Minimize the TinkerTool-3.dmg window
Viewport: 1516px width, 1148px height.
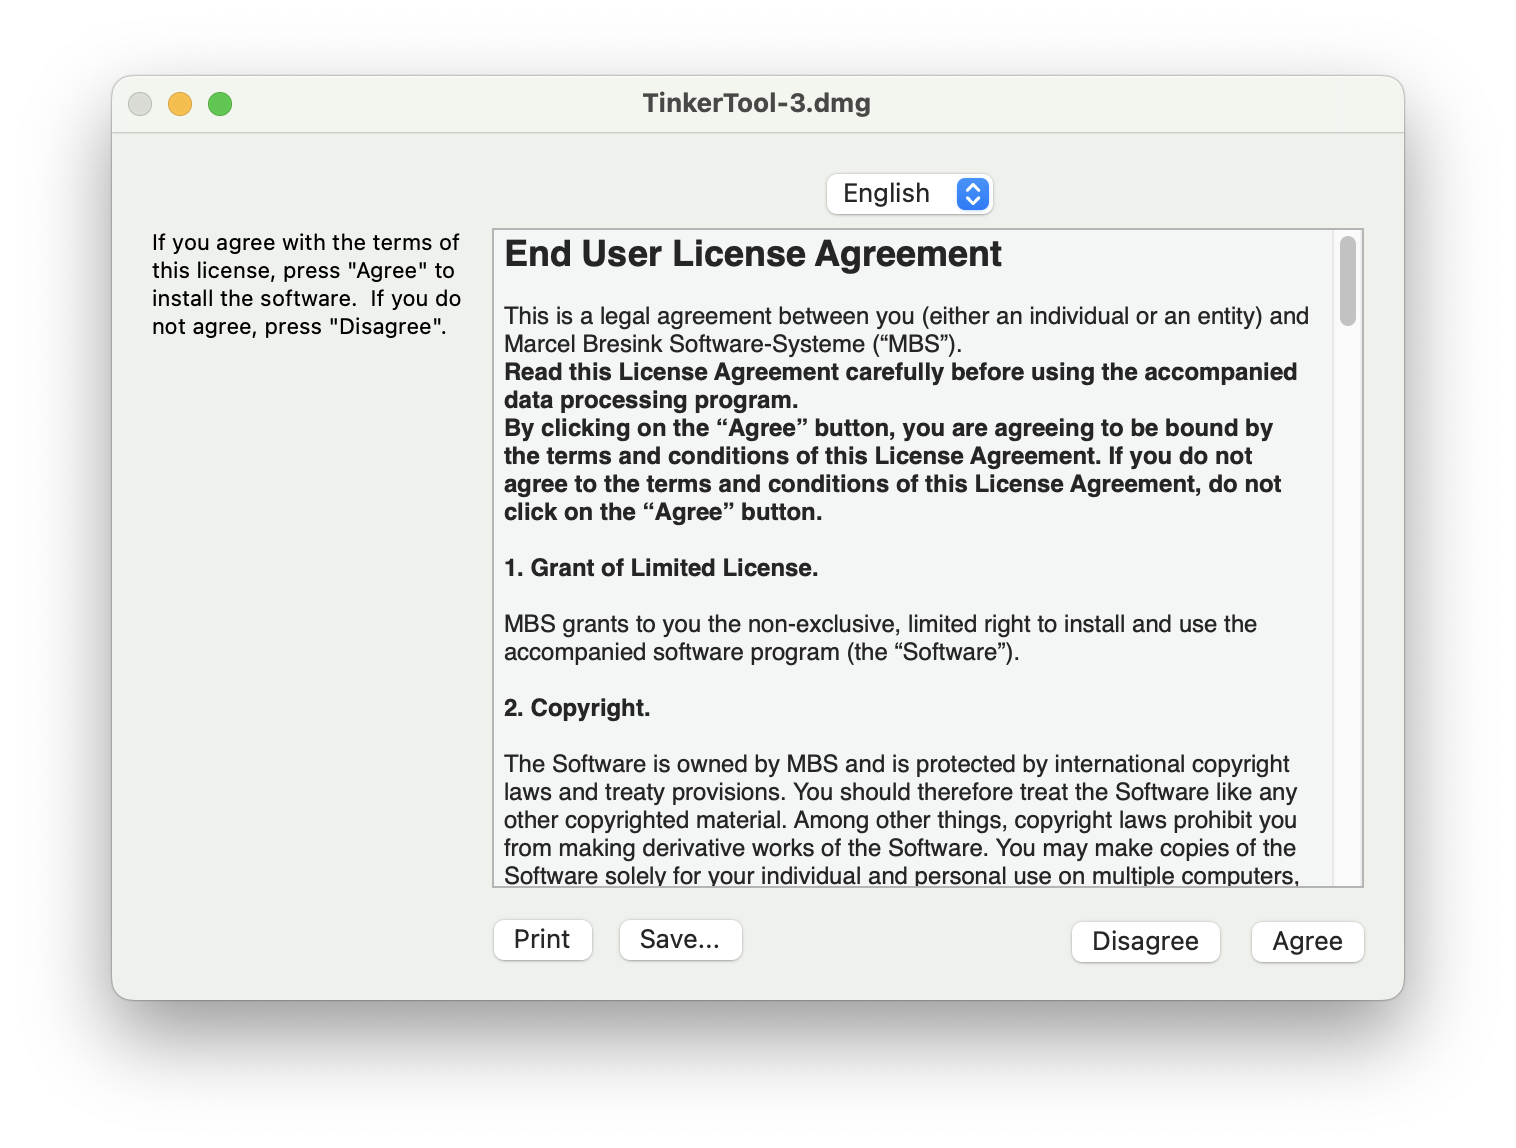(x=180, y=104)
